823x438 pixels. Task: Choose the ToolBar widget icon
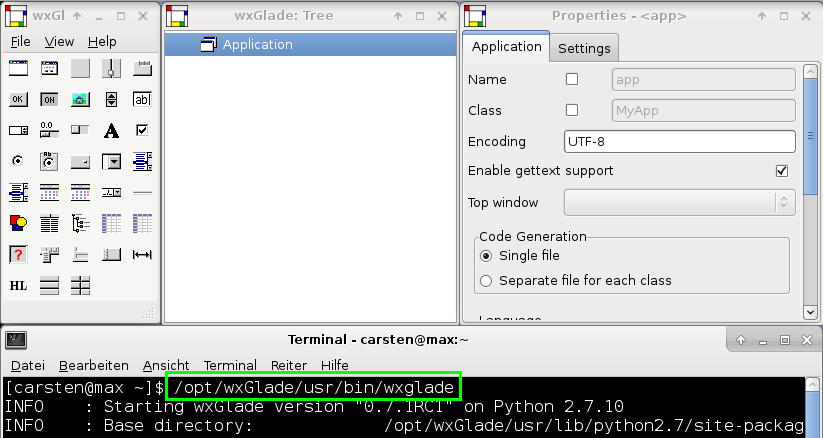(111, 255)
